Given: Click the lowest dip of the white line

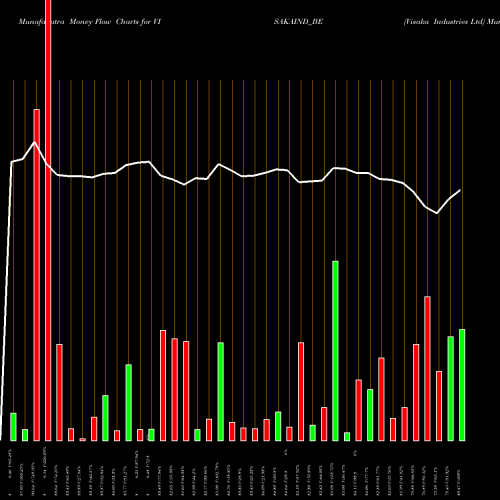Looking at the screenshot, I should (x=437, y=213).
